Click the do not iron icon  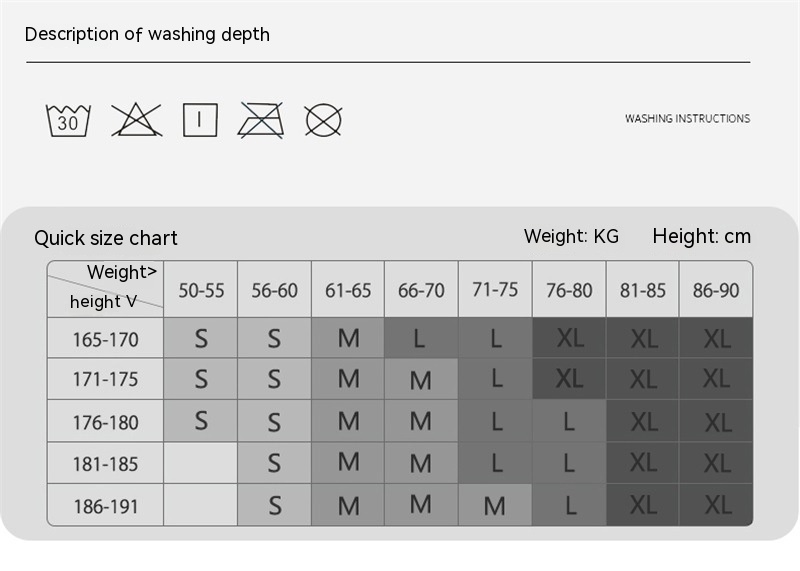pyautogui.click(x=261, y=120)
